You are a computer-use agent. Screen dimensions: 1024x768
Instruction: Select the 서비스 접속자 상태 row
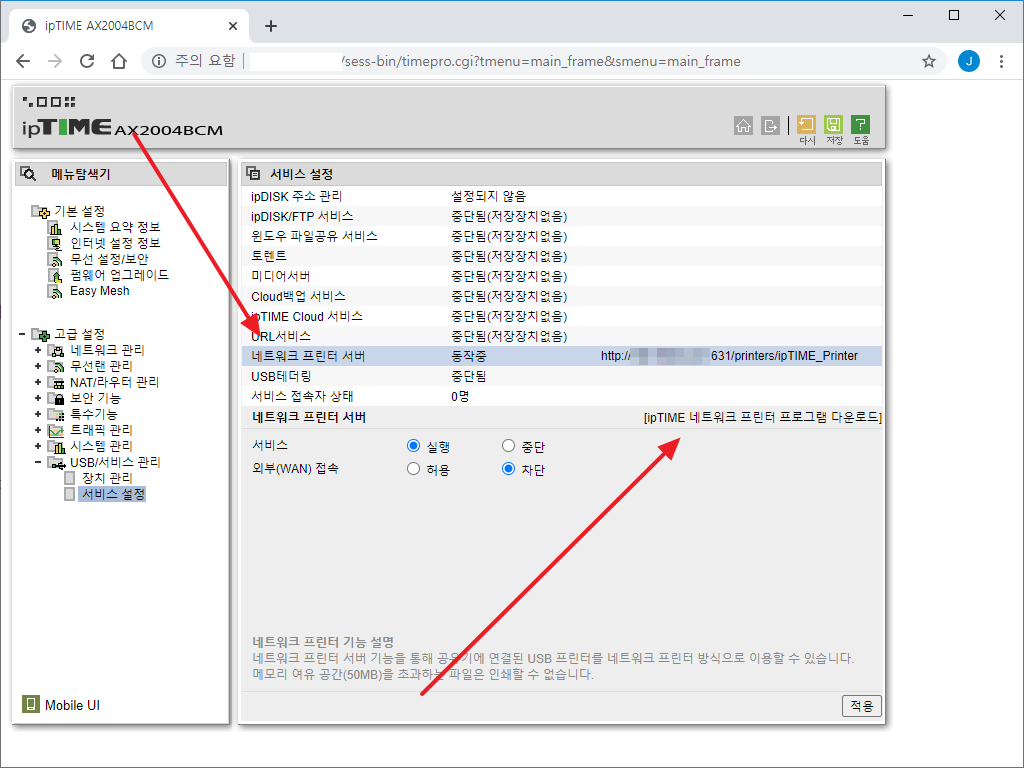pos(562,396)
